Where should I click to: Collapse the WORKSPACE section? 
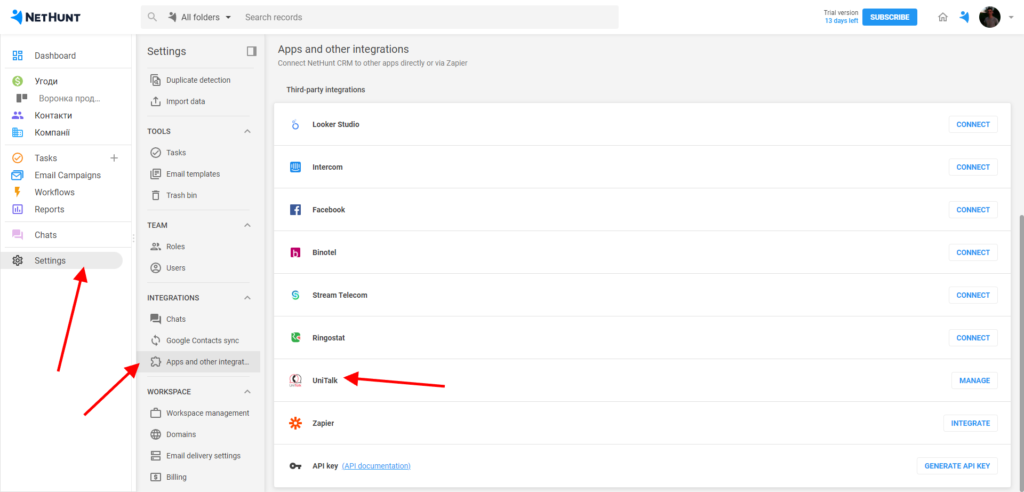(248, 391)
